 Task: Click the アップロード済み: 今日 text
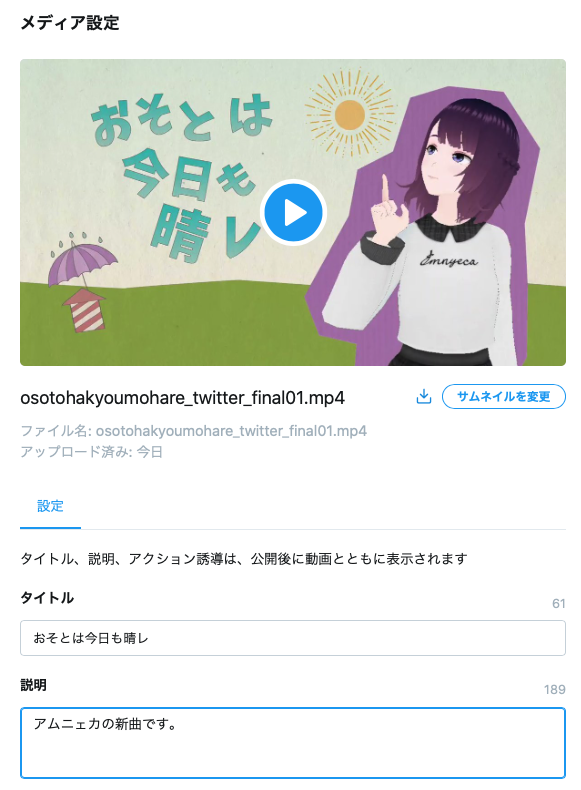click(x=91, y=451)
